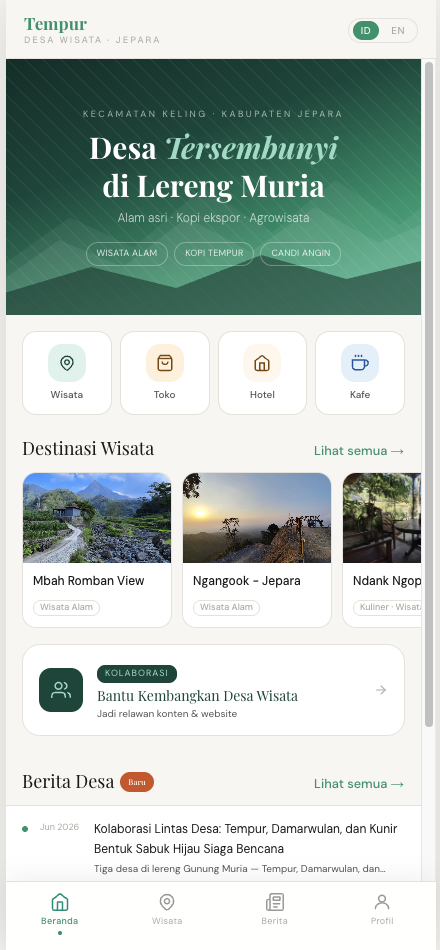Select the KOPI TEMPUR hero chip
The height and width of the screenshot is (950, 440).
coord(214,253)
